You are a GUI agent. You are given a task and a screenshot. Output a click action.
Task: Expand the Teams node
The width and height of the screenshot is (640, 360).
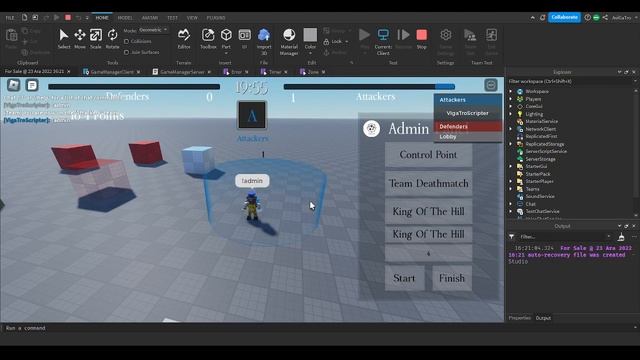coord(511,189)
